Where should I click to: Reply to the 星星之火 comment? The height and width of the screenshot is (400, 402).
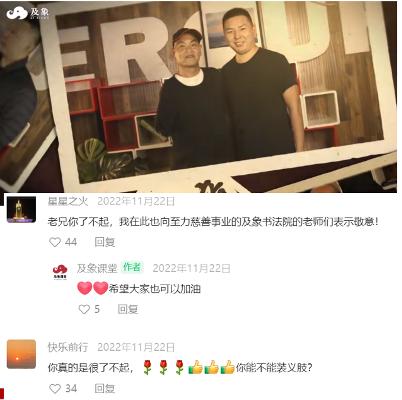[105, 242]
